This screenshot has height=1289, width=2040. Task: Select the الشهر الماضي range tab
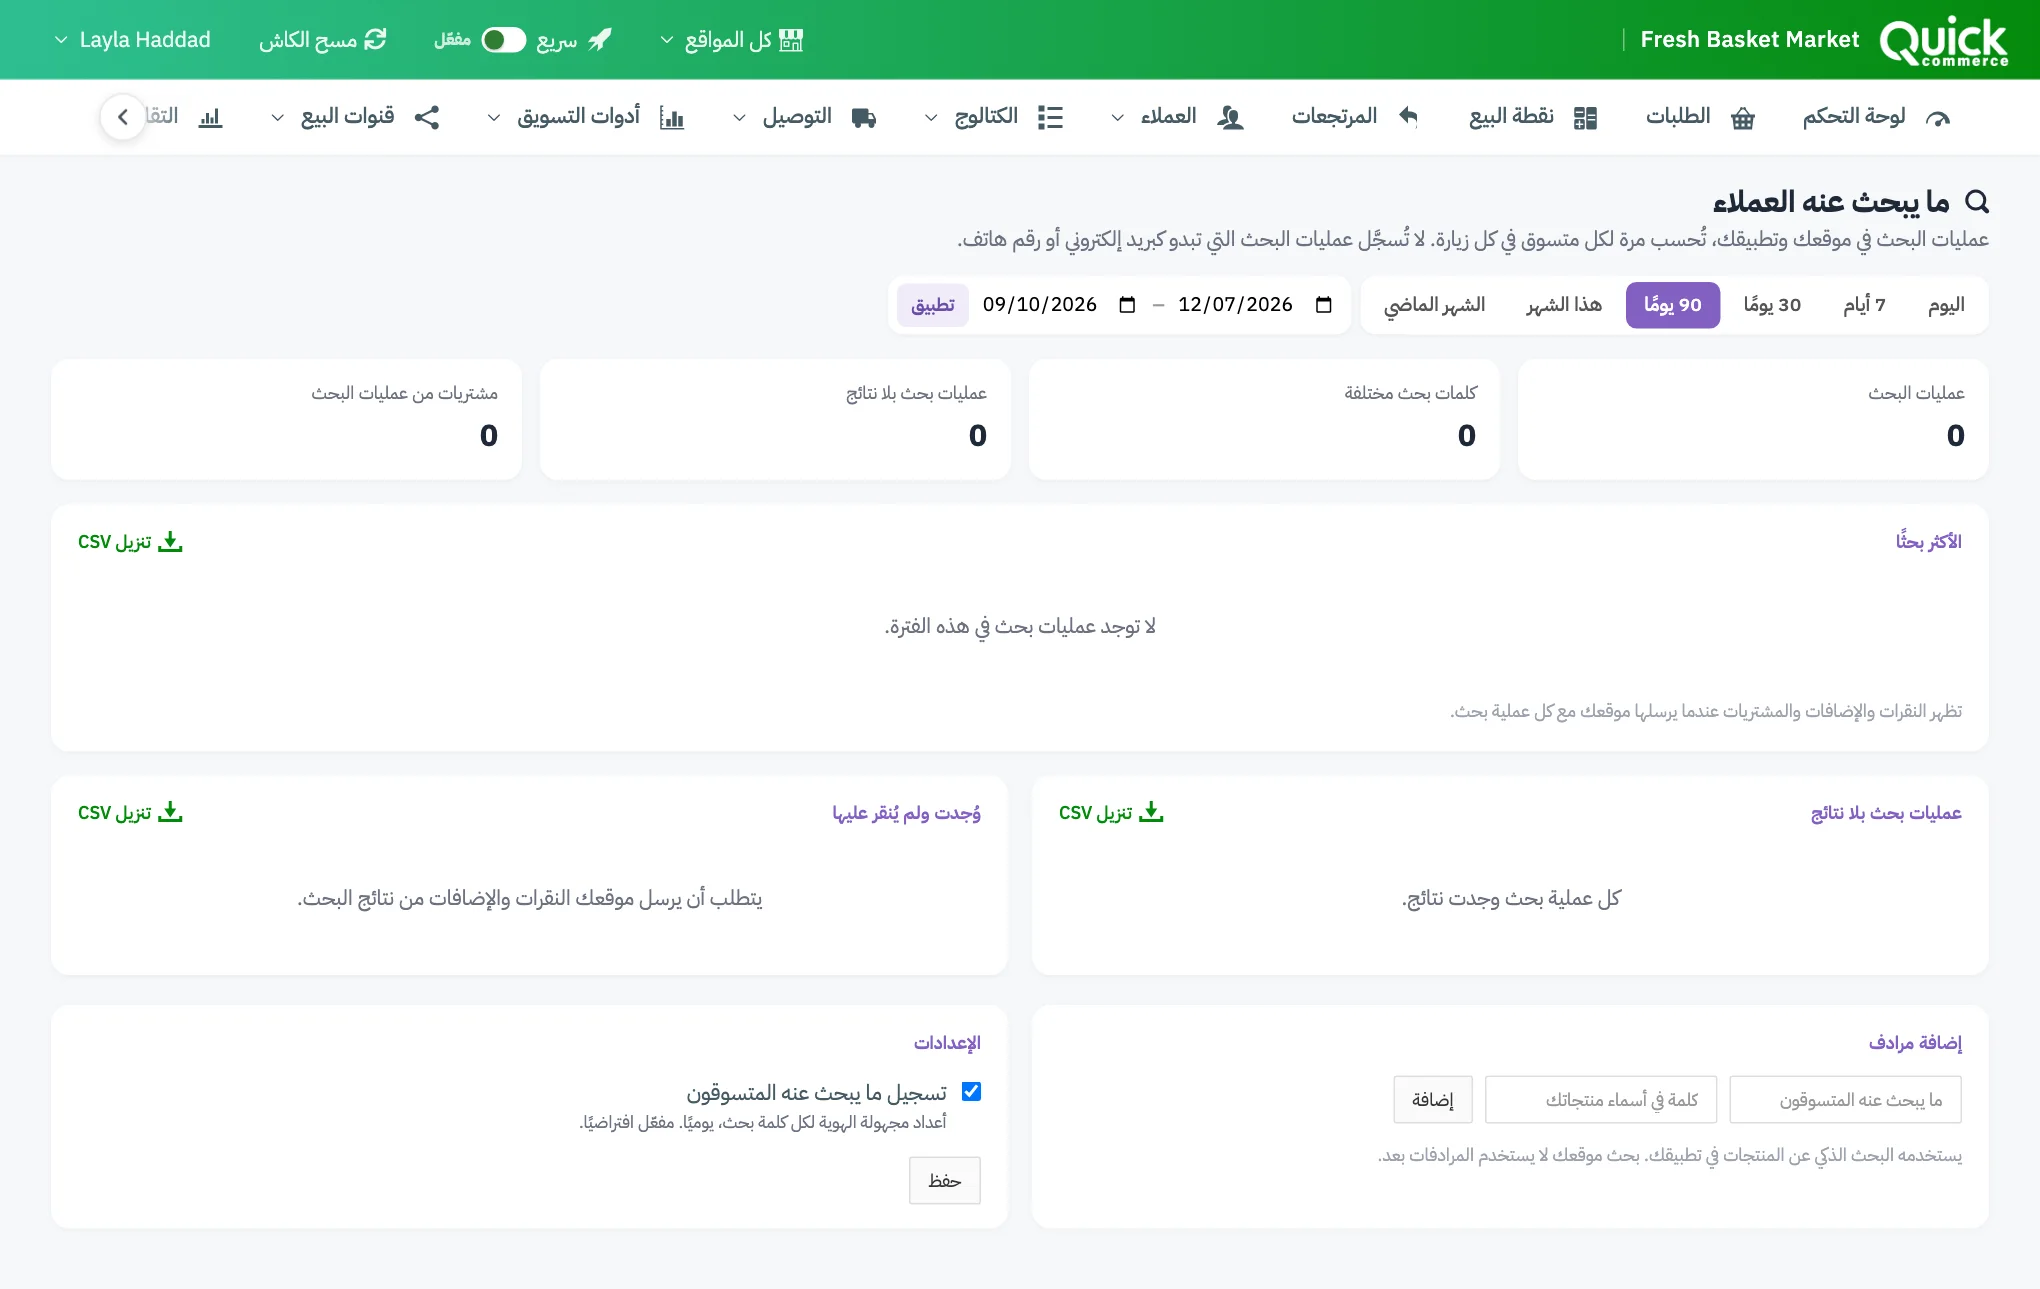tap(1434, 305)
